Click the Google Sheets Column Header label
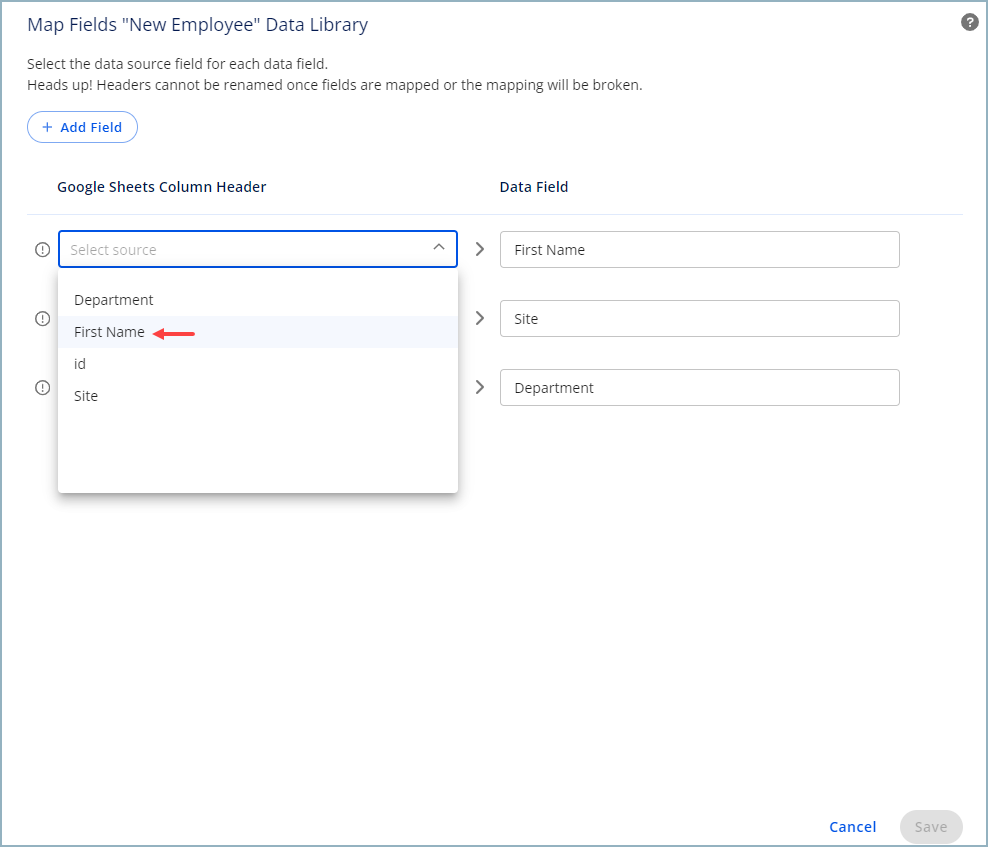Viewport: 988px width, 847px height. tap(161, 187)
